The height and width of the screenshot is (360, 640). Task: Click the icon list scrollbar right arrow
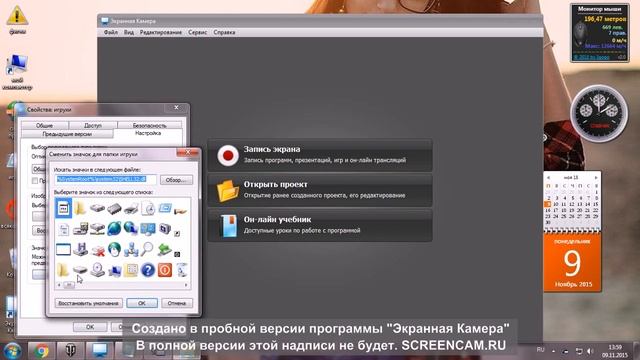pos(187,285)
